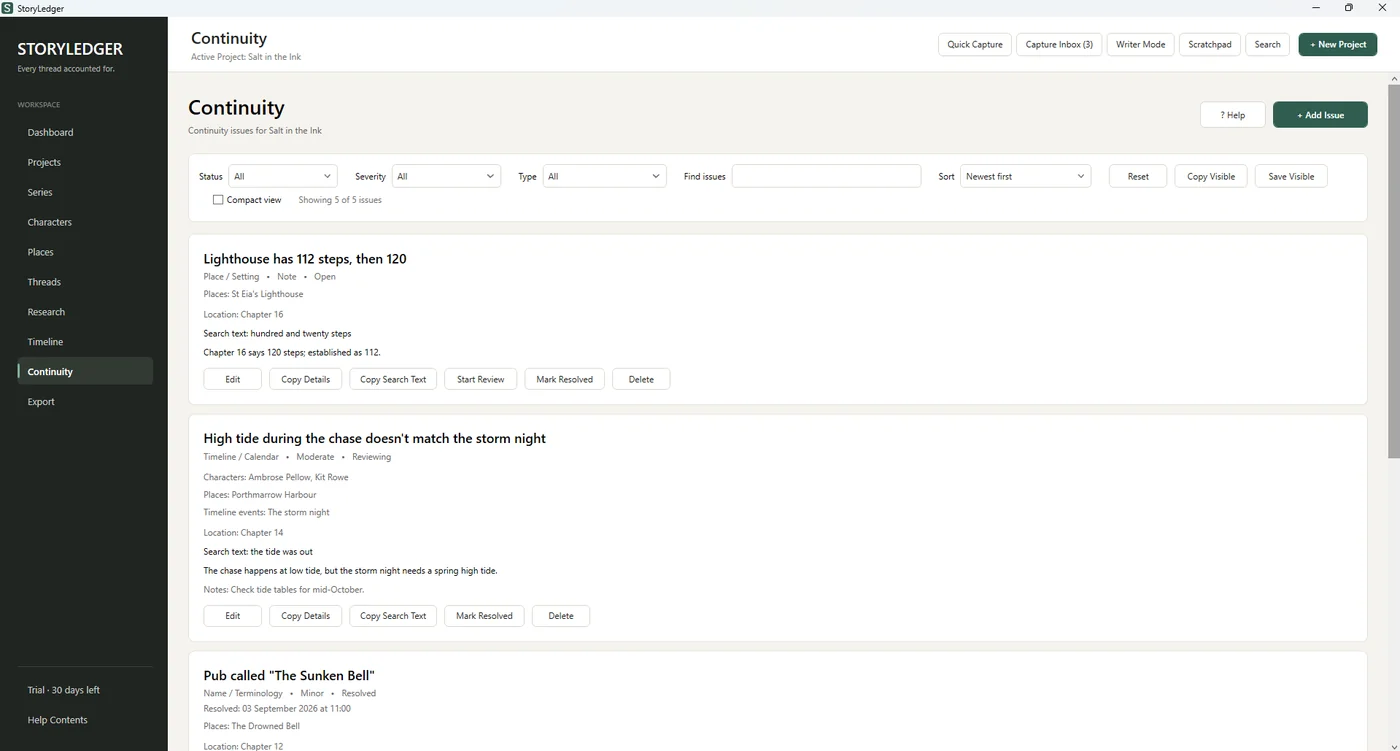The width and height of the screenshot is (1400, 751).
Task: Open the Type filter dropdown
Action: 604,176
